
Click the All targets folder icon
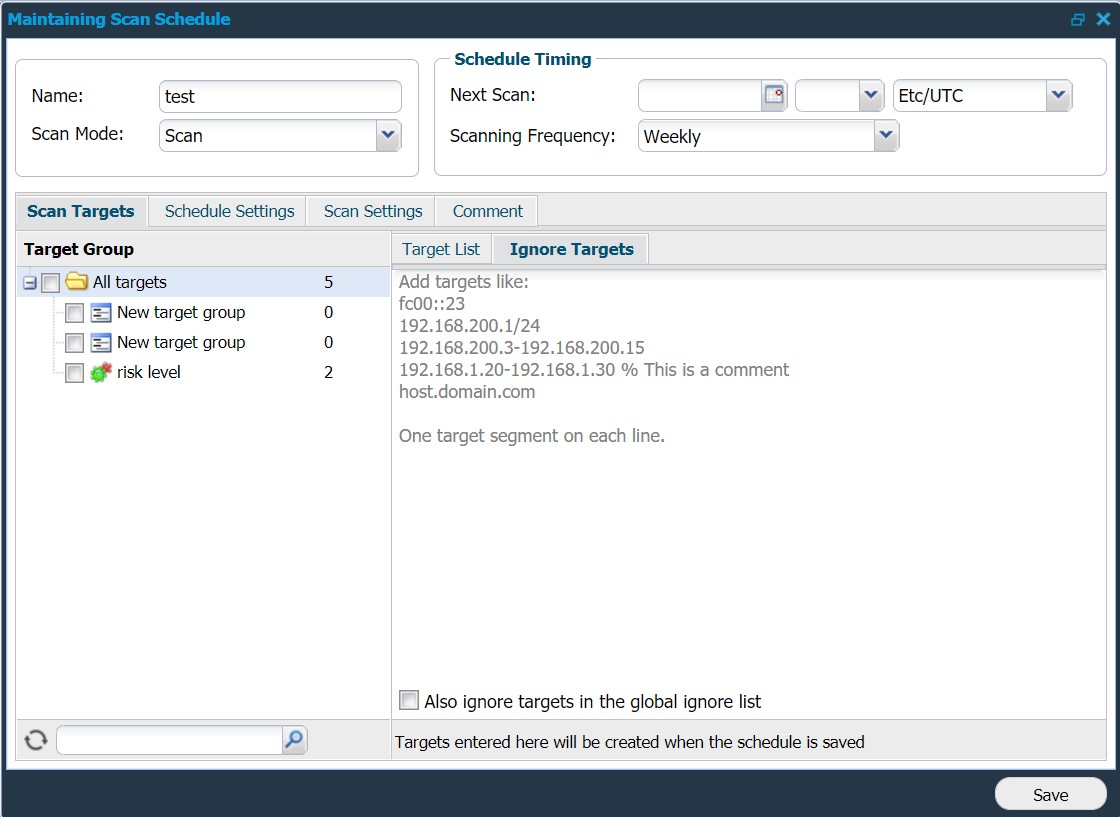76,283
